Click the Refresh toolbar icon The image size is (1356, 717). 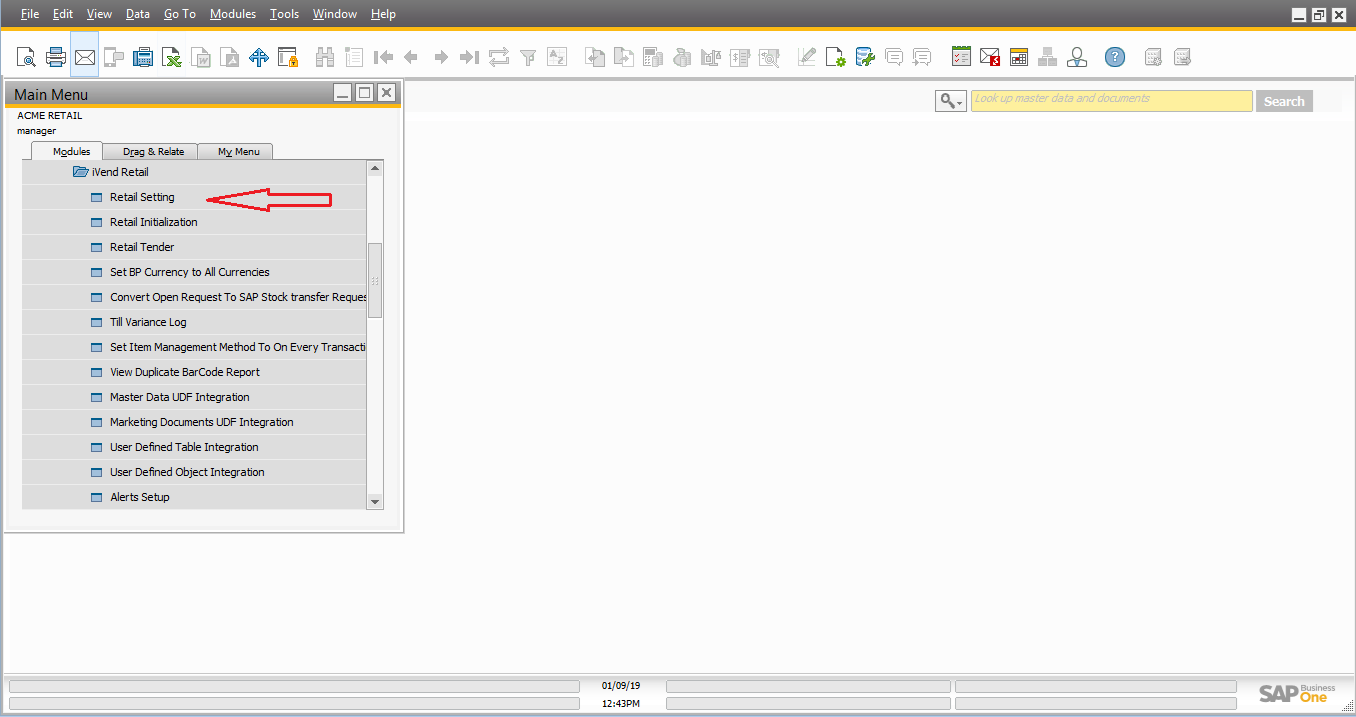tap(499, 57)
